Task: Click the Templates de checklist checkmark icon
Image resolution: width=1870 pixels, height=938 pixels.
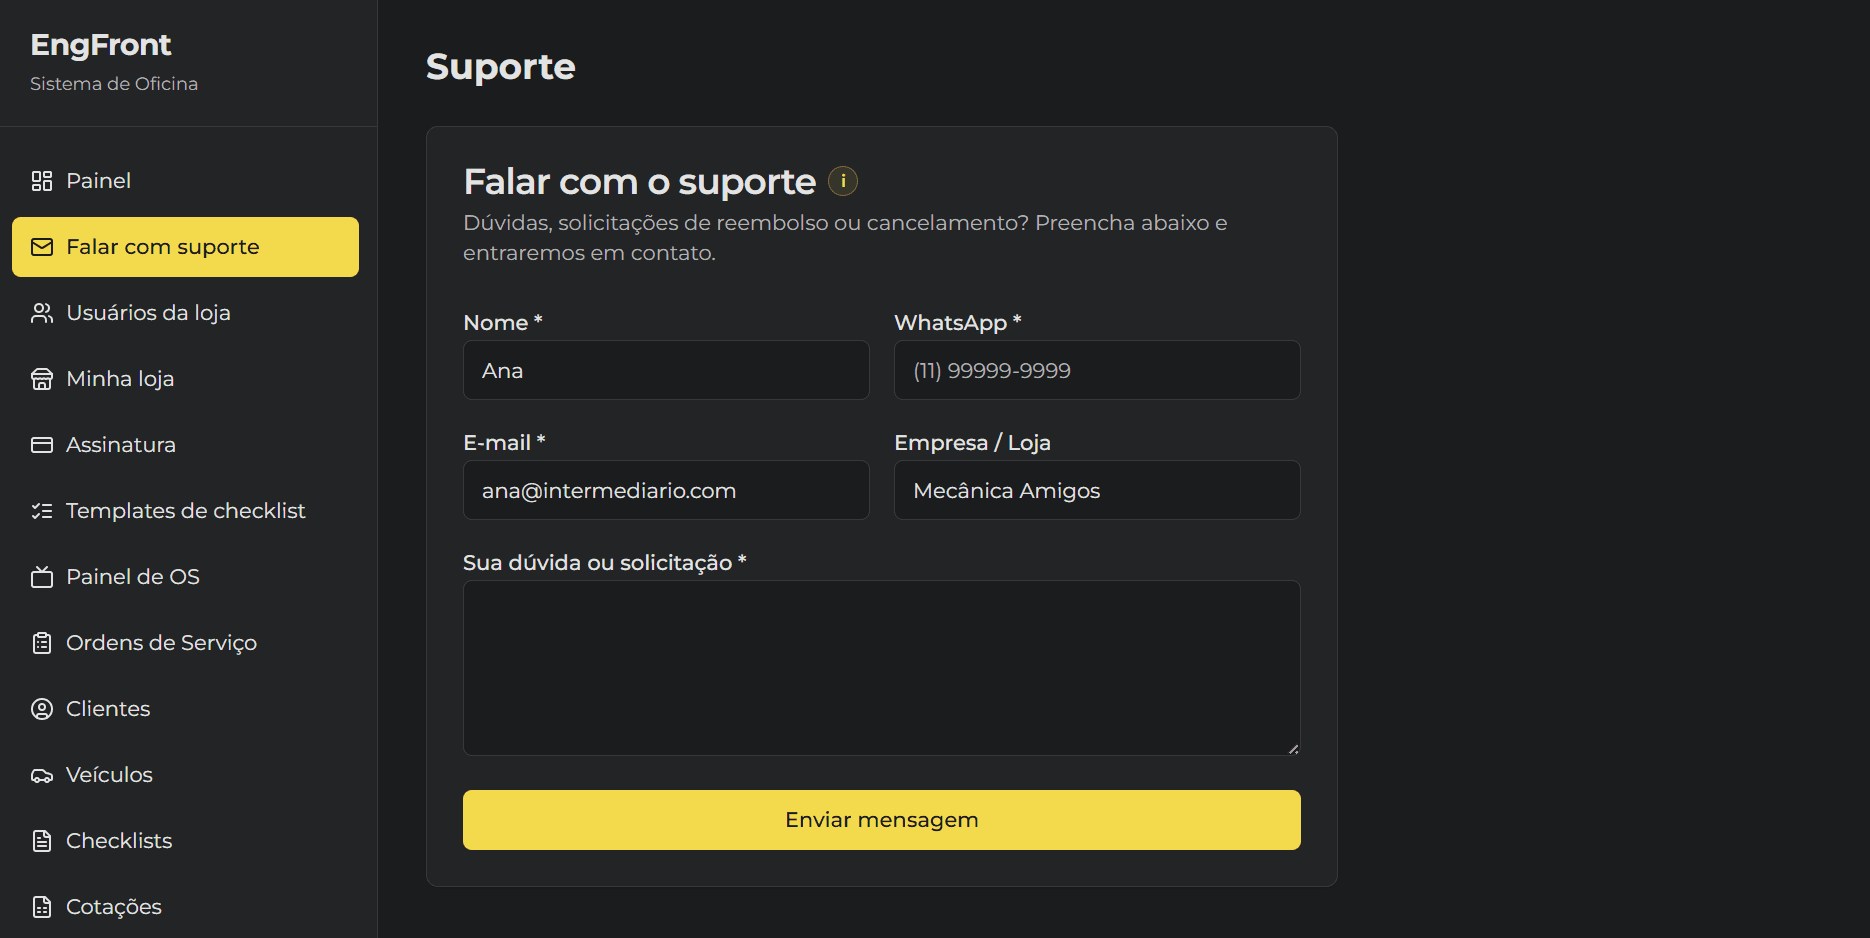Action: pyautogui.click(x=41, y=510)
